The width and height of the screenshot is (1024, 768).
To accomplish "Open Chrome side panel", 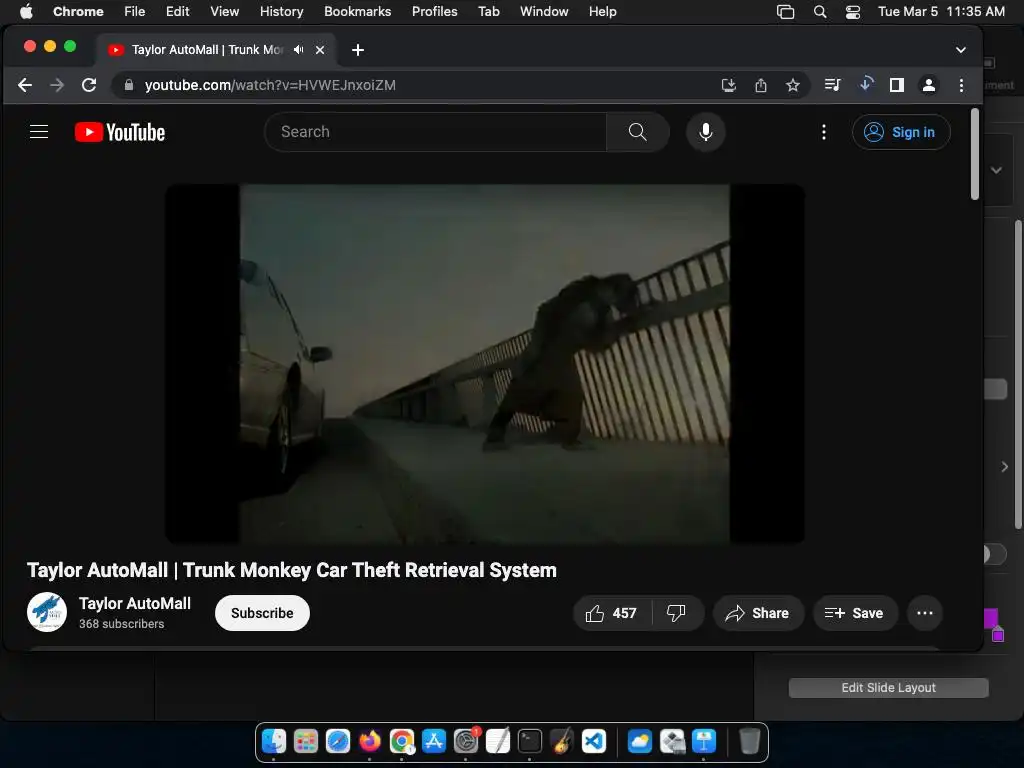I will 897,85.
